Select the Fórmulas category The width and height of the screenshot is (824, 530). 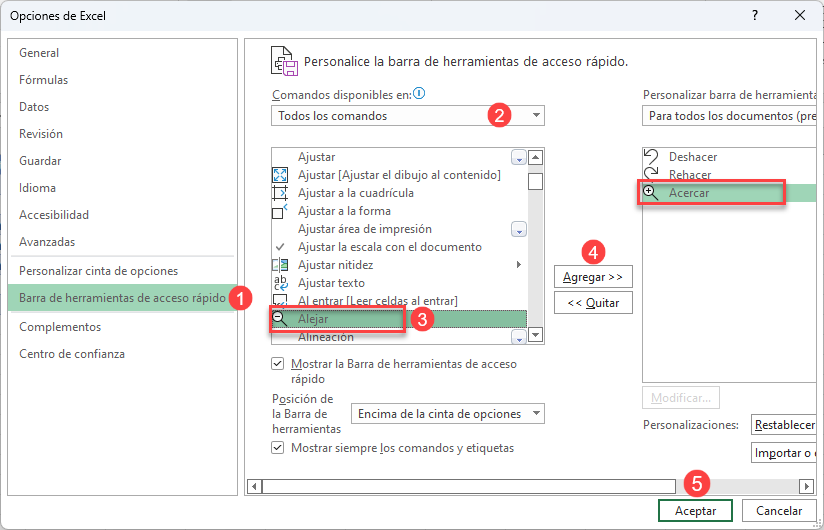pos(122,80)
